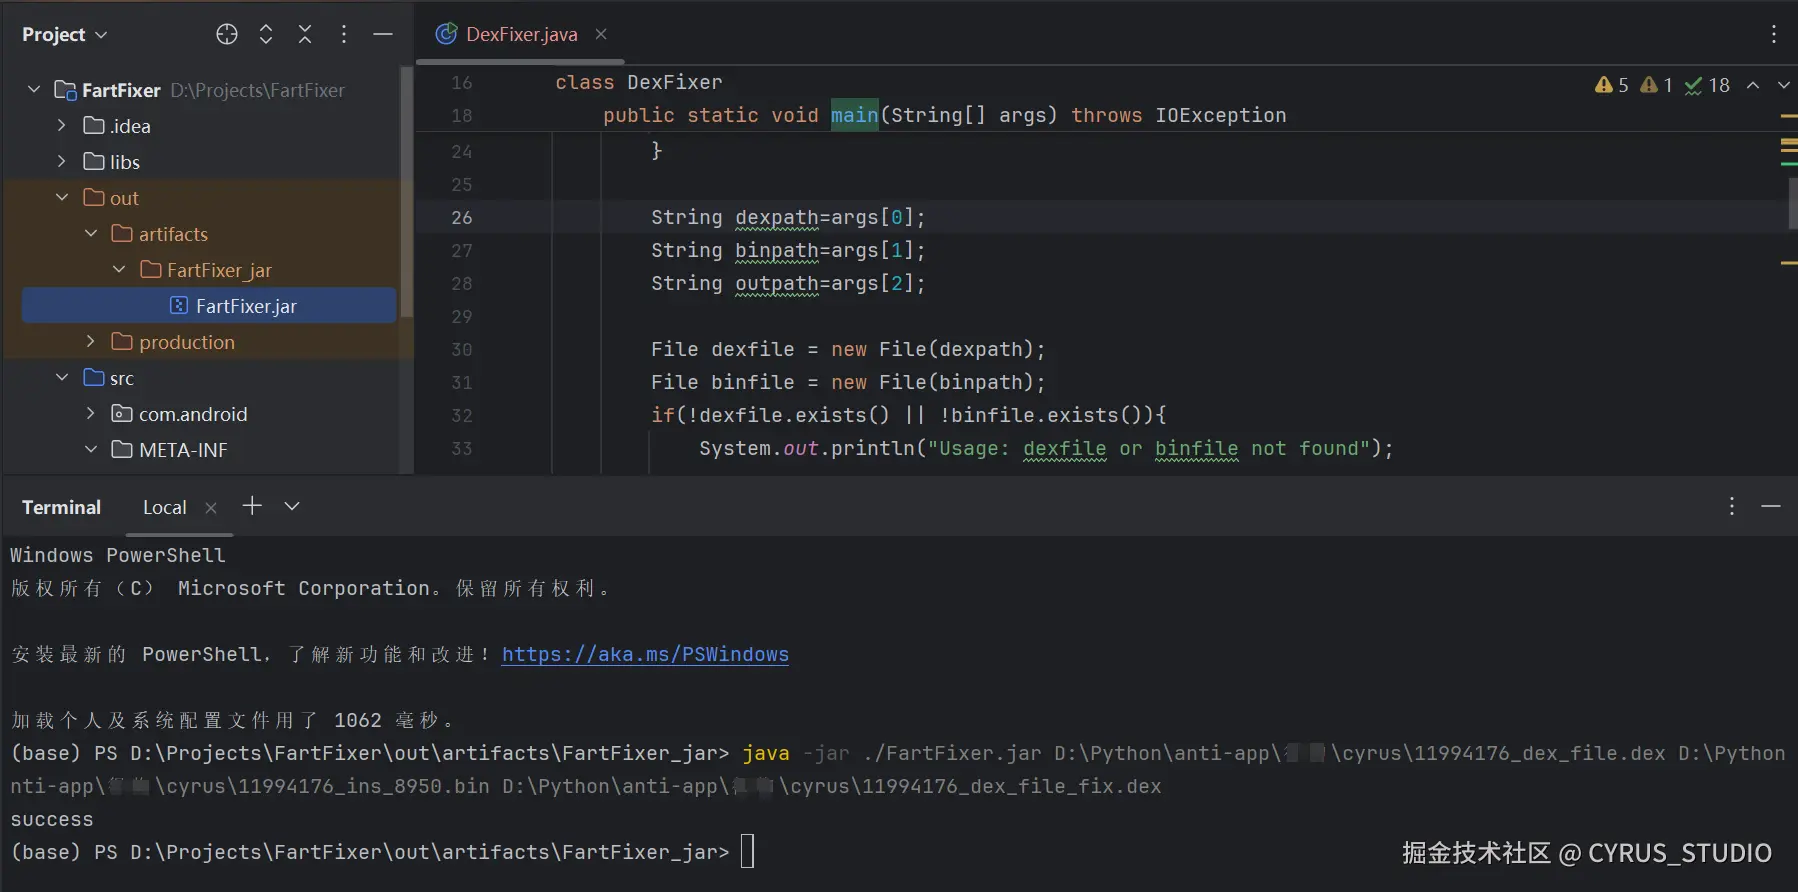Click the Select Opened File target icon
Image resolution: width=1798 pixels, height=892 pixels.
[227, 34]
